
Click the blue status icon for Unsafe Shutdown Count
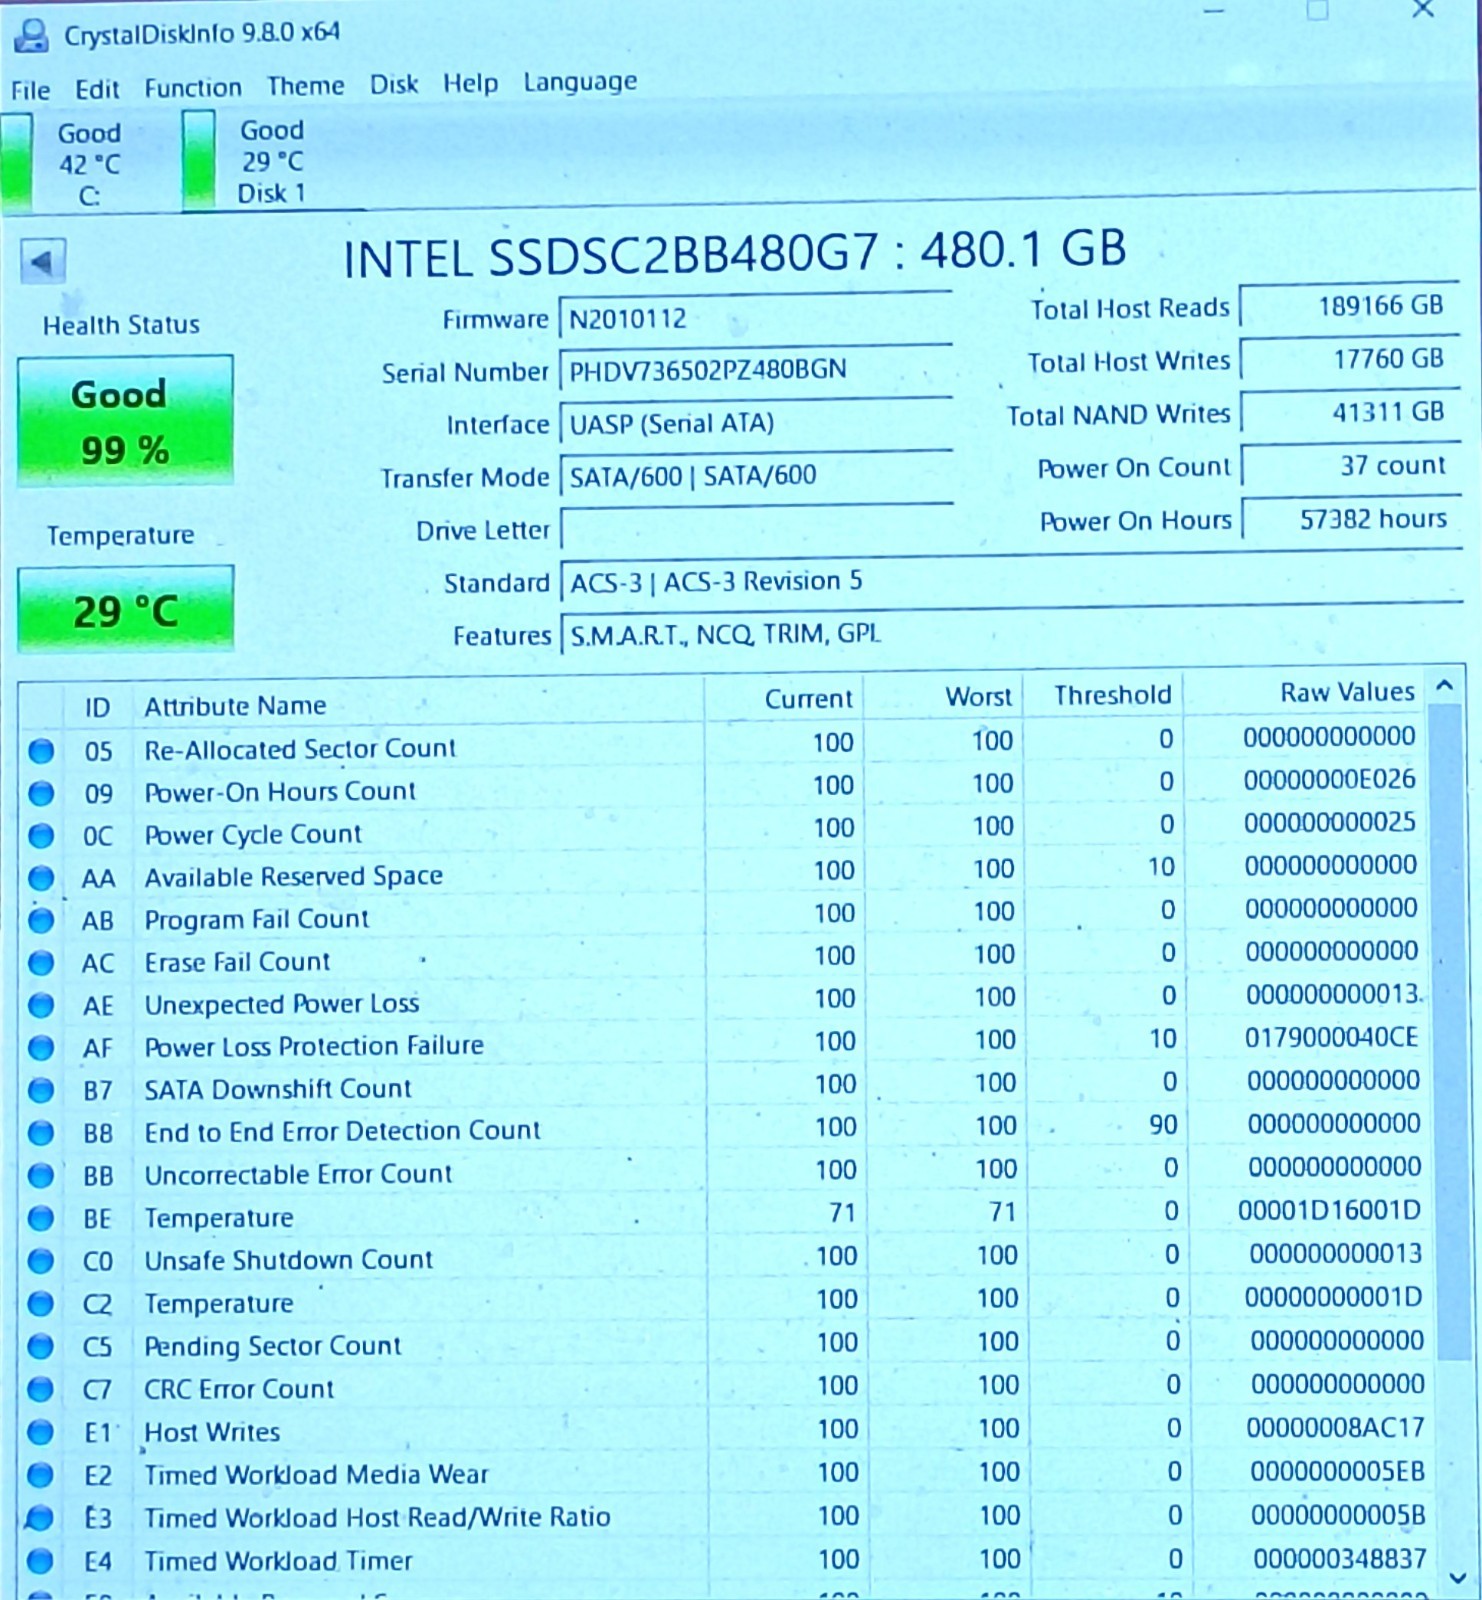41,1262
